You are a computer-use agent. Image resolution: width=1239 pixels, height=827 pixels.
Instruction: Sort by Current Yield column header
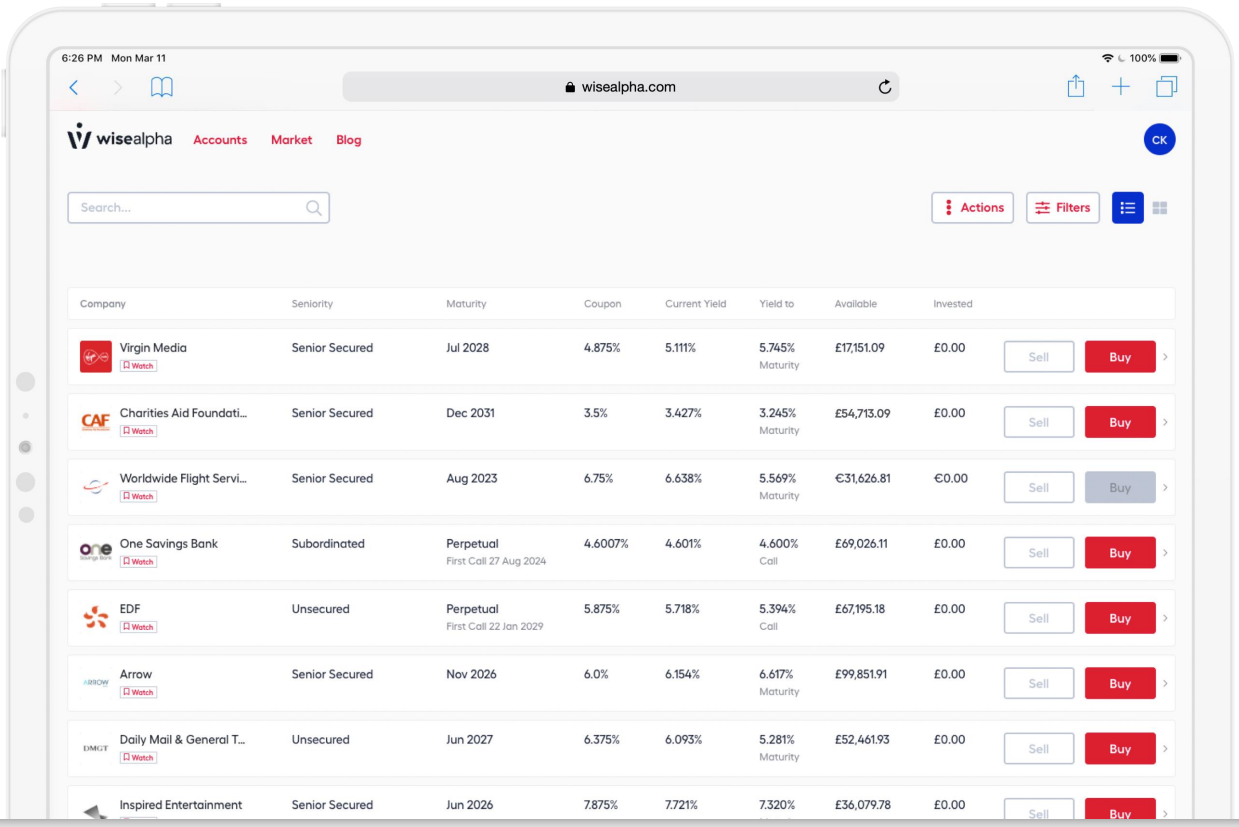(696, 304)
